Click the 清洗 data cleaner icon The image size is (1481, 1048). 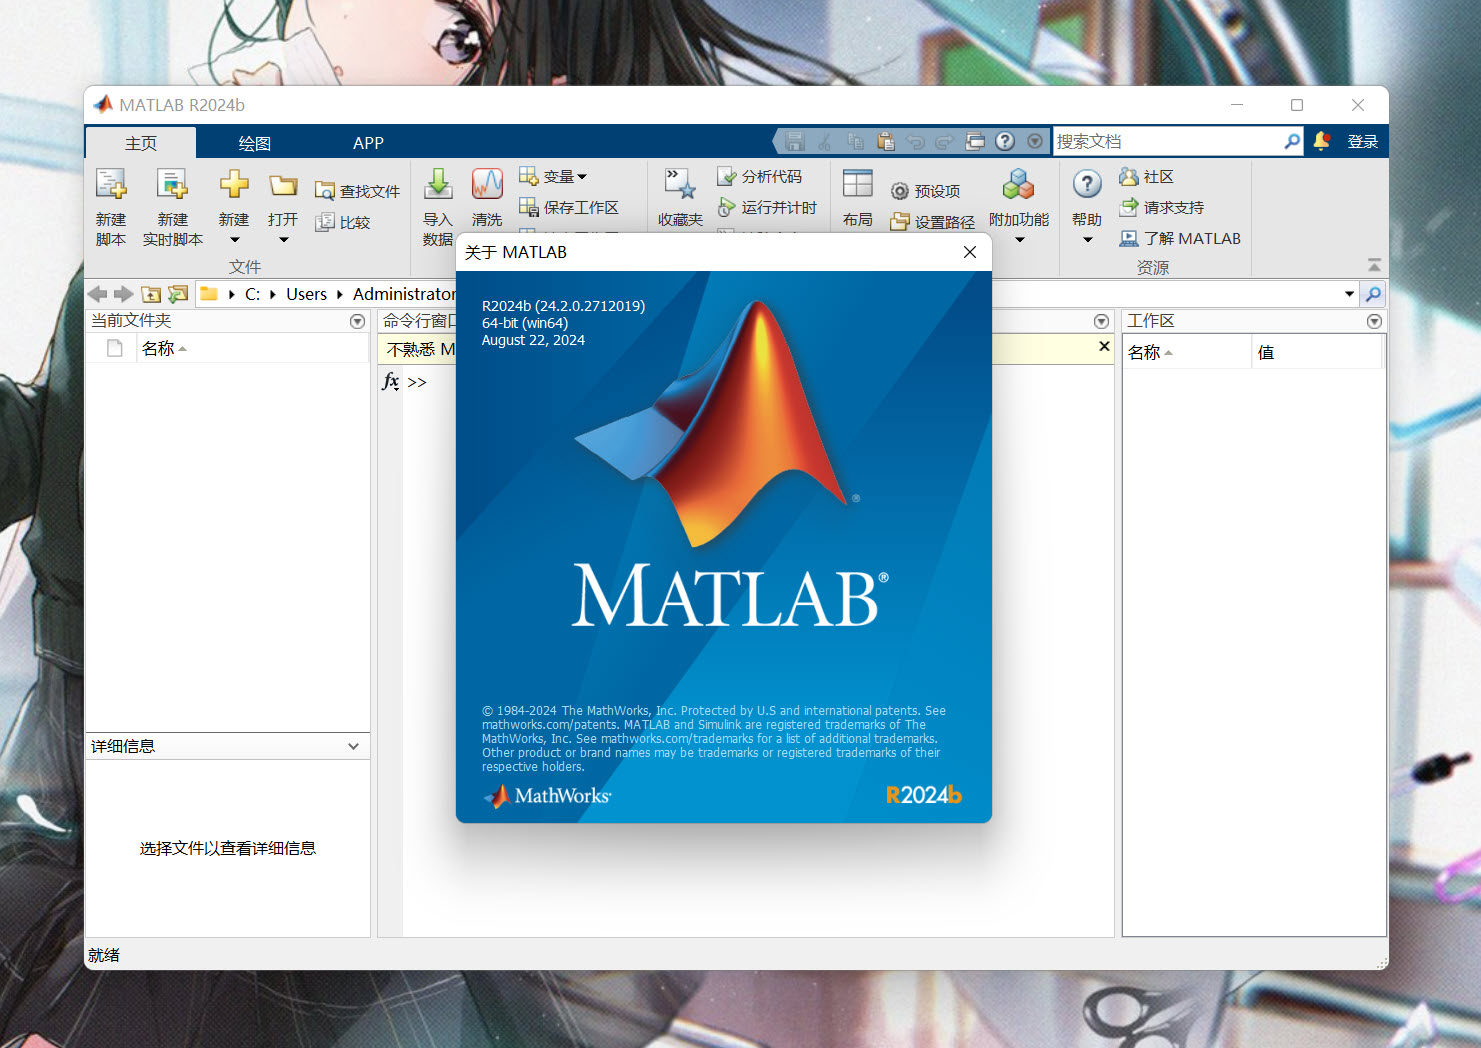pyautogui.click(x=487, y=184)
